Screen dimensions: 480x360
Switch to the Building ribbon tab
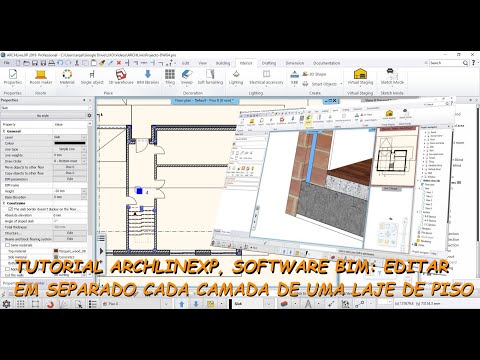coord(223,63)
